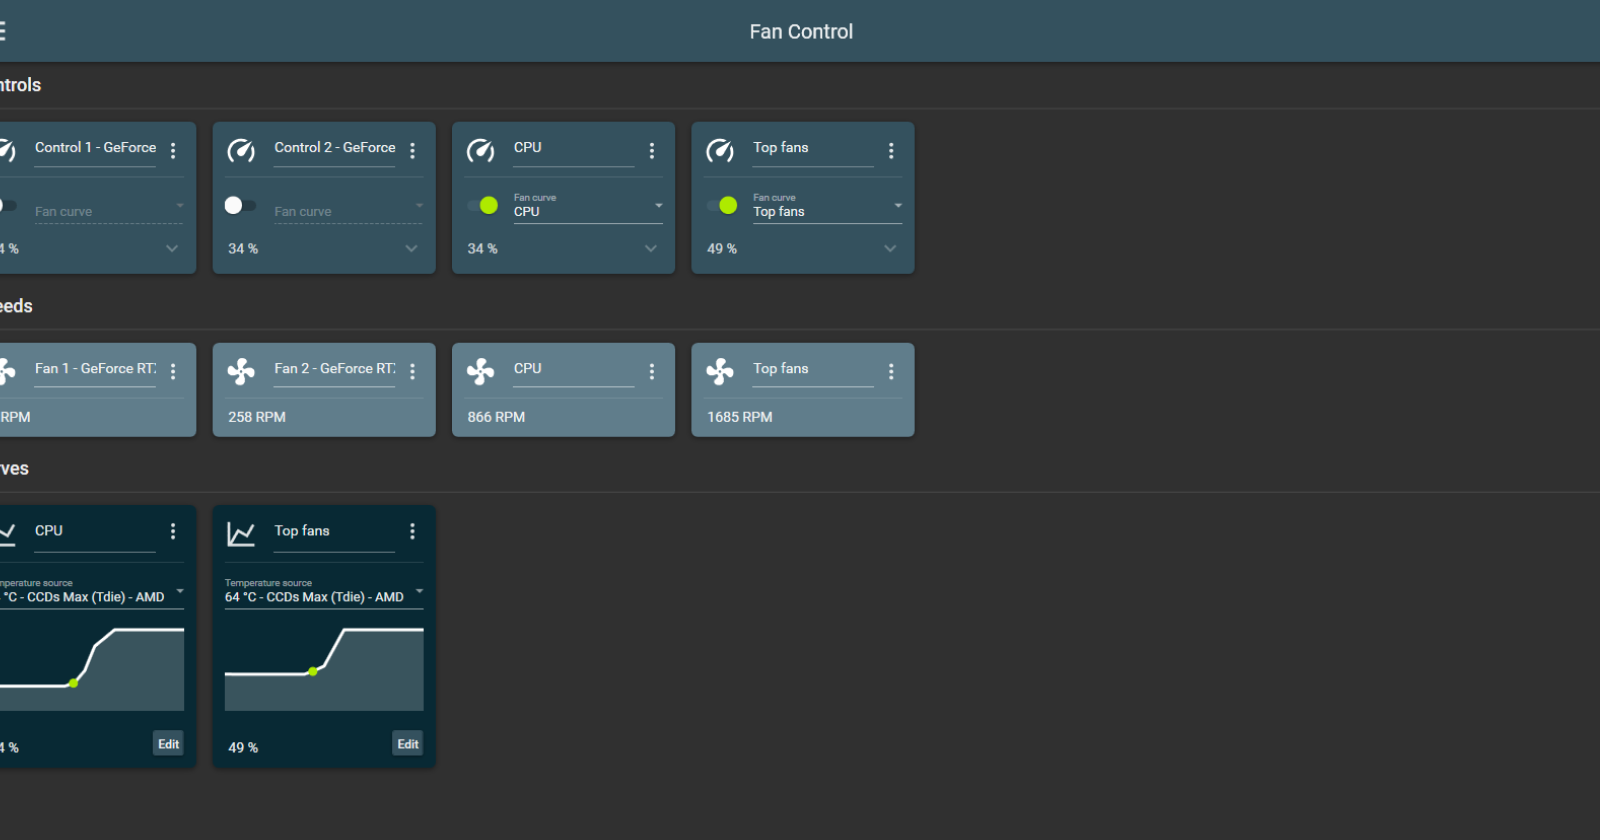Click the CPU speed fan icon
Image resolution: width=1600 pixels, height=840 pixels.
tap(481, 372)
